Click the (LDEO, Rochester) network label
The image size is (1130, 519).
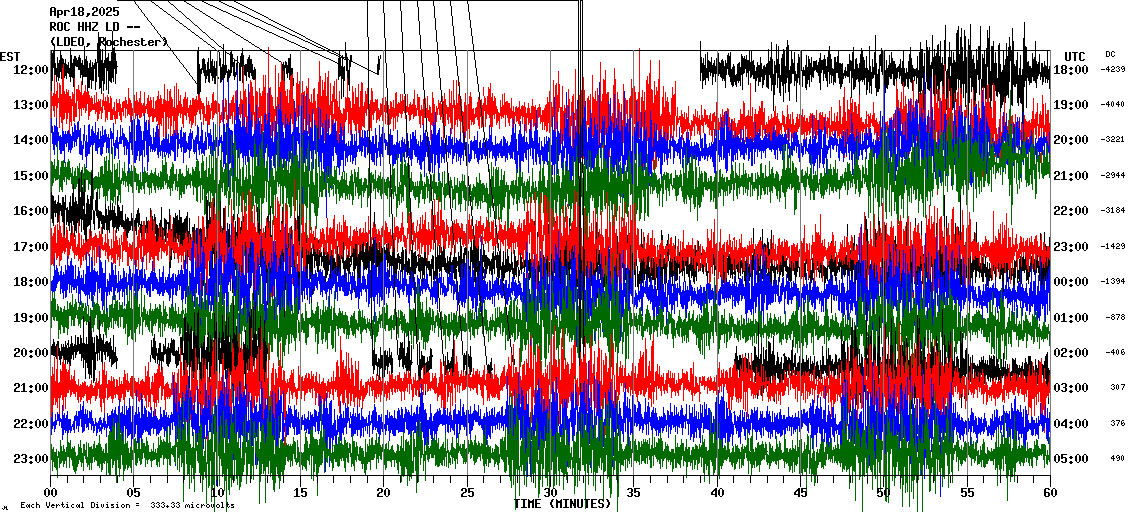click(108, 42)
